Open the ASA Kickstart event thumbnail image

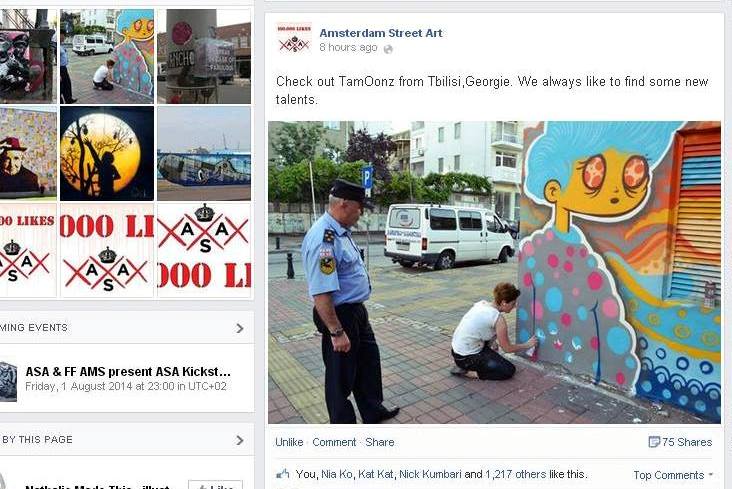point(8,381)
